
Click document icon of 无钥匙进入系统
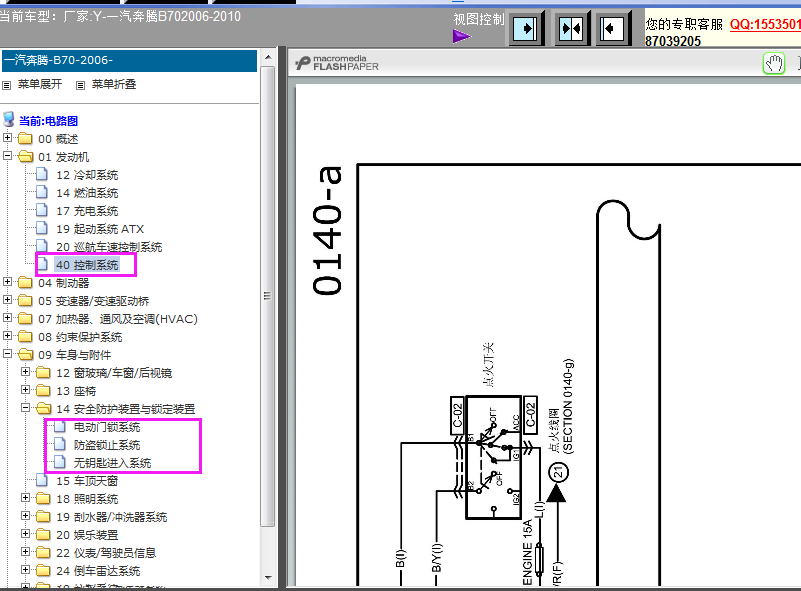coord(60,462)
